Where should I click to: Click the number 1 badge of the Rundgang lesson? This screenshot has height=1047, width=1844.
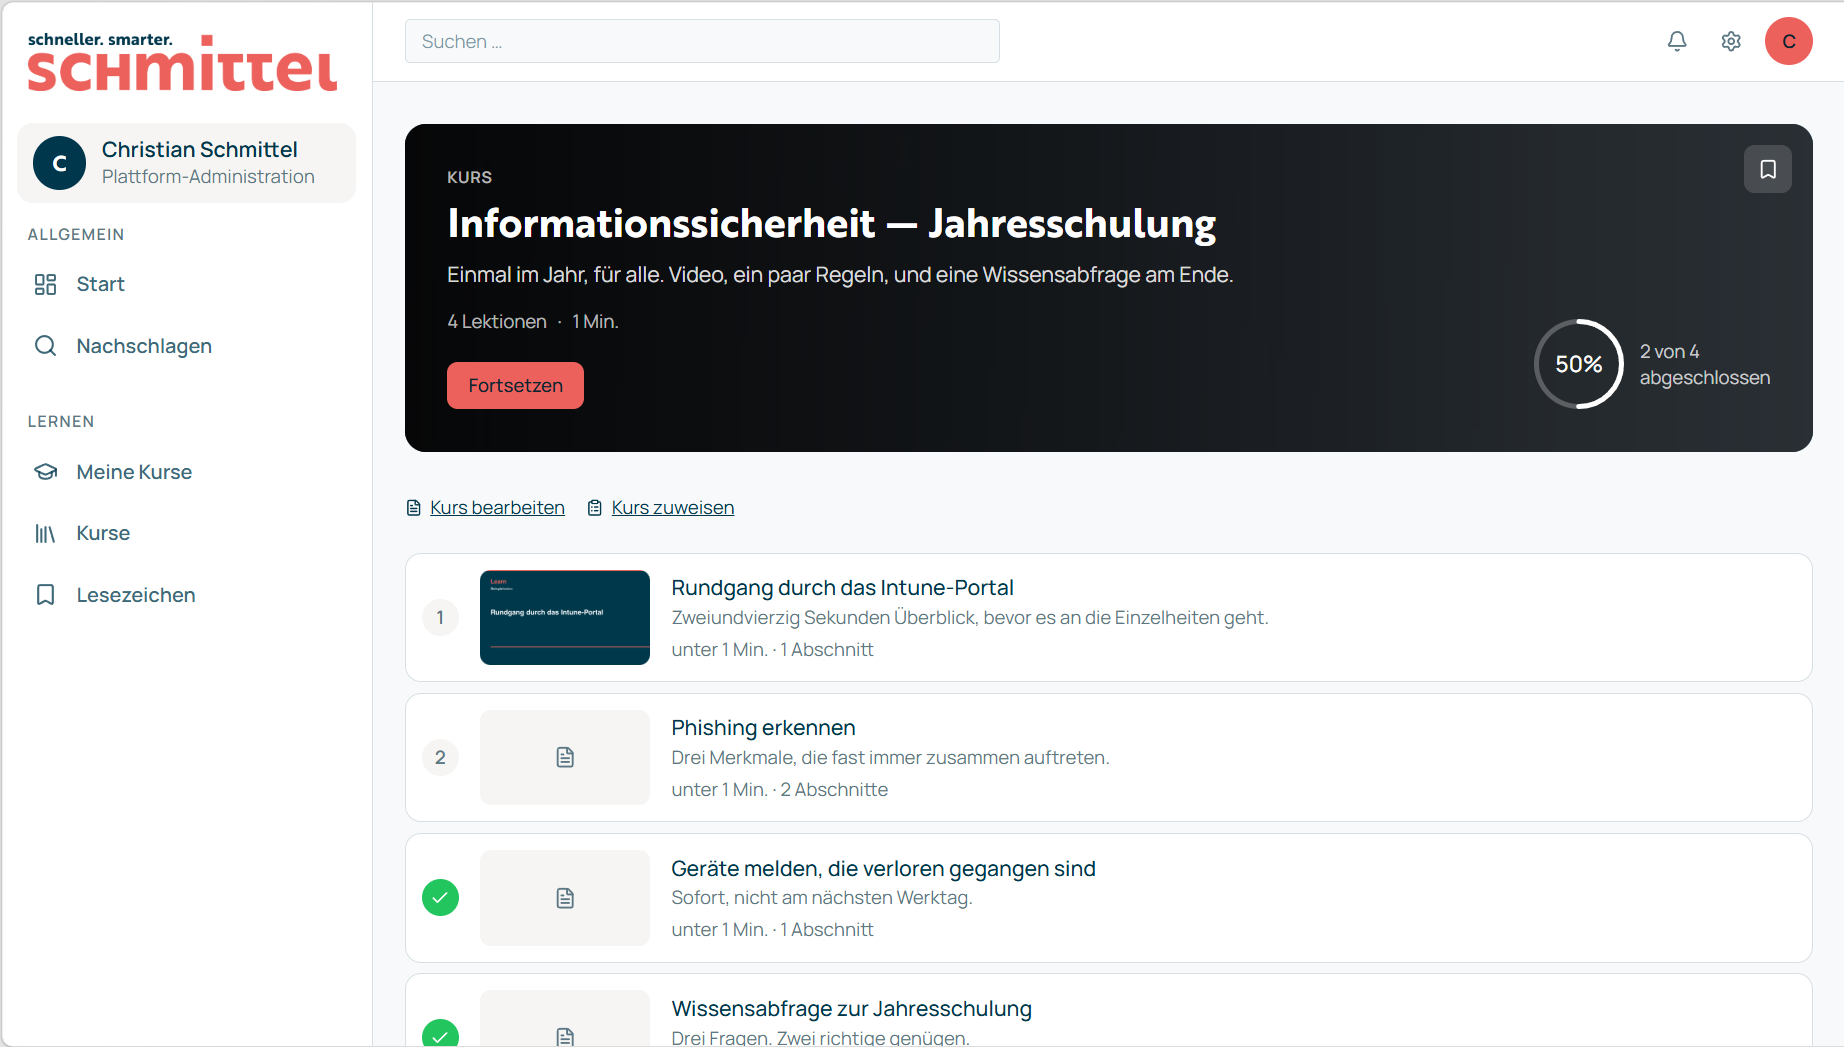440,617
